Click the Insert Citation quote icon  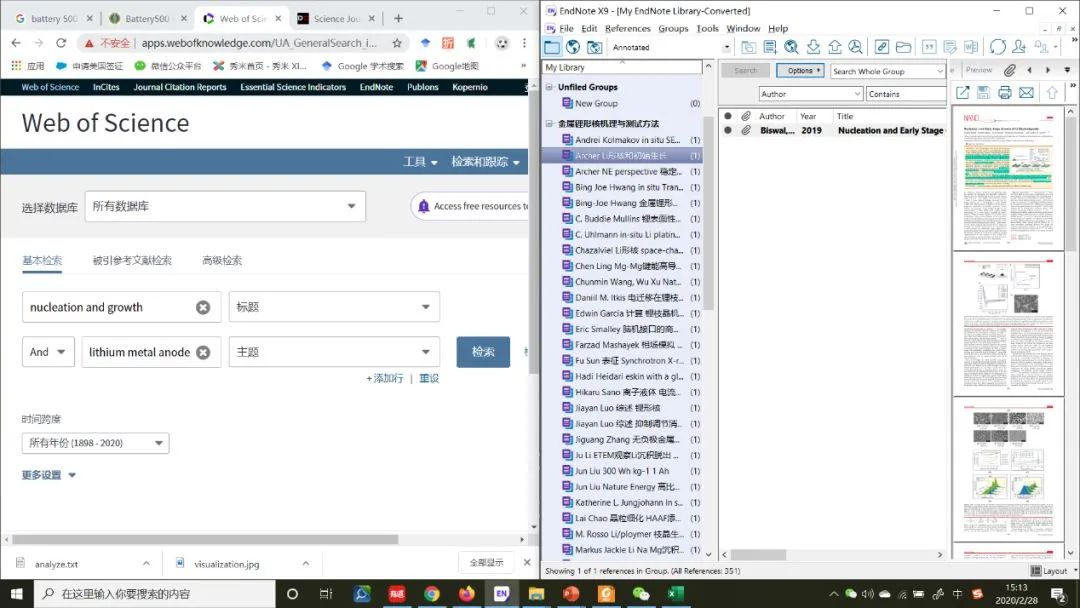[929, 47]
